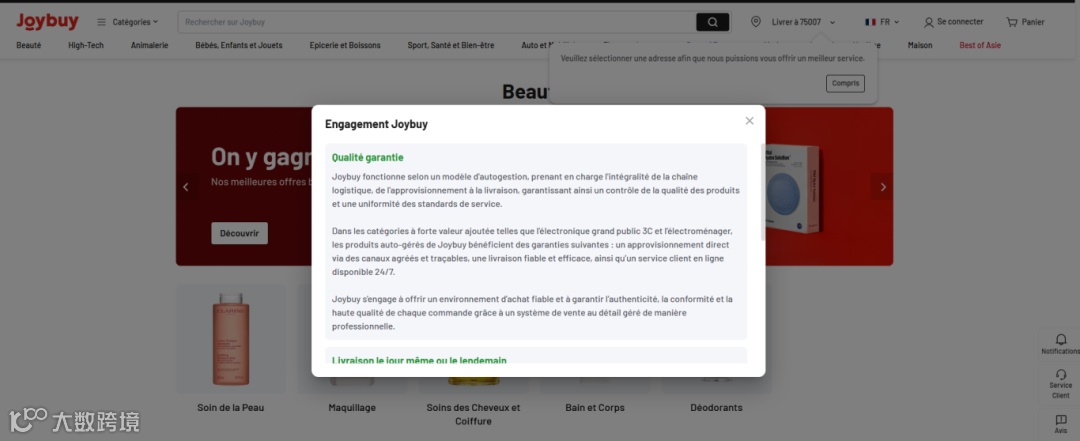This screenshot has height=441, width=1080.
Task: Click the Compris button in address tooltip
Action: (845, 83)
